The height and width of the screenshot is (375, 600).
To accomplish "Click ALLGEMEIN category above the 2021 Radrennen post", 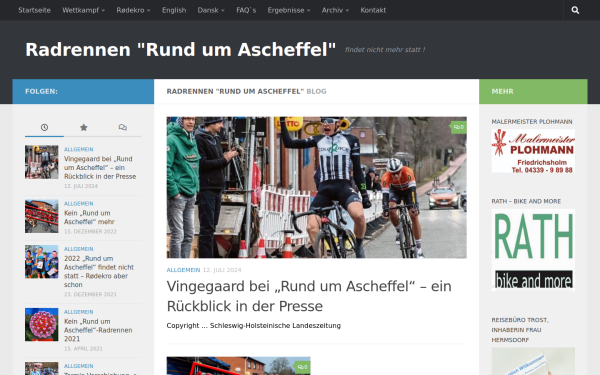I will [78, 312].
